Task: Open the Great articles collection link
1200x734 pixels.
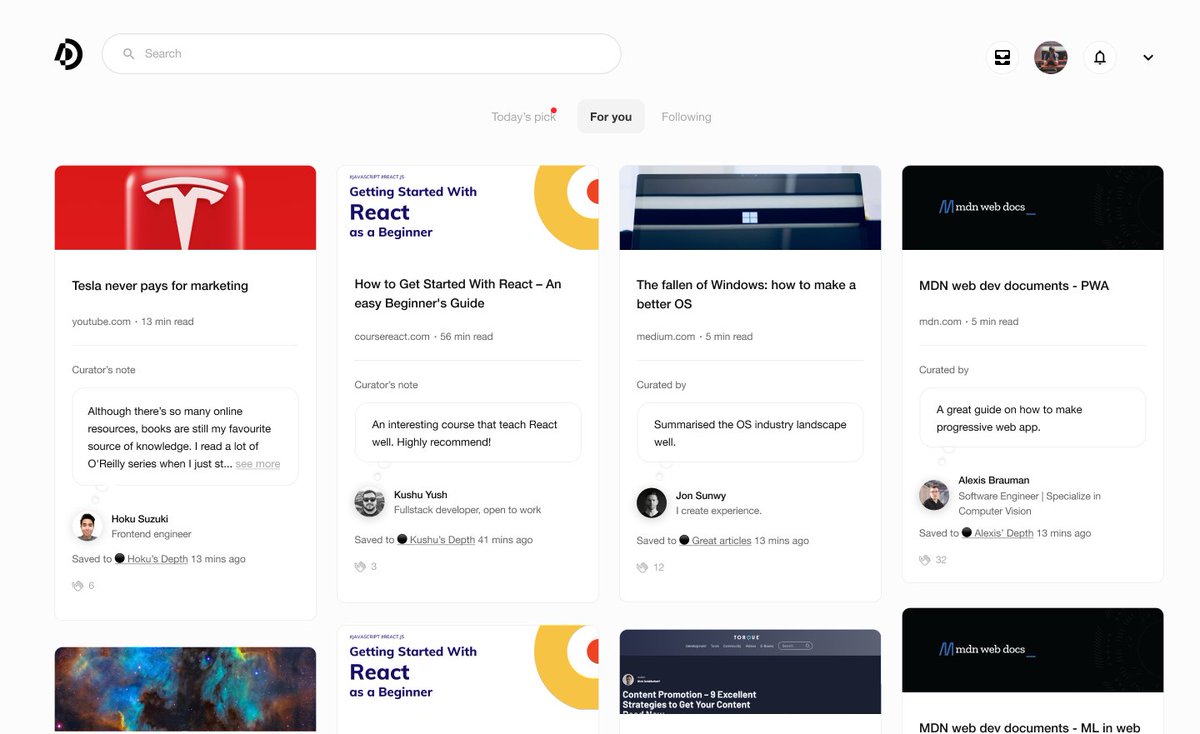Action: 721,541
